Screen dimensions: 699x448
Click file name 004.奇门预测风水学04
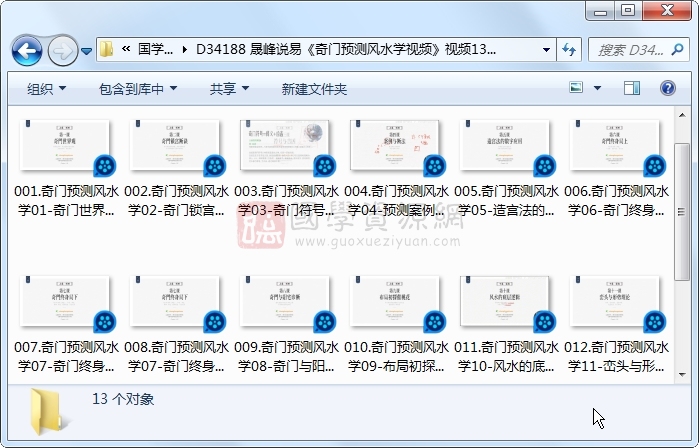pyautogui.click(x=397, y=201)
